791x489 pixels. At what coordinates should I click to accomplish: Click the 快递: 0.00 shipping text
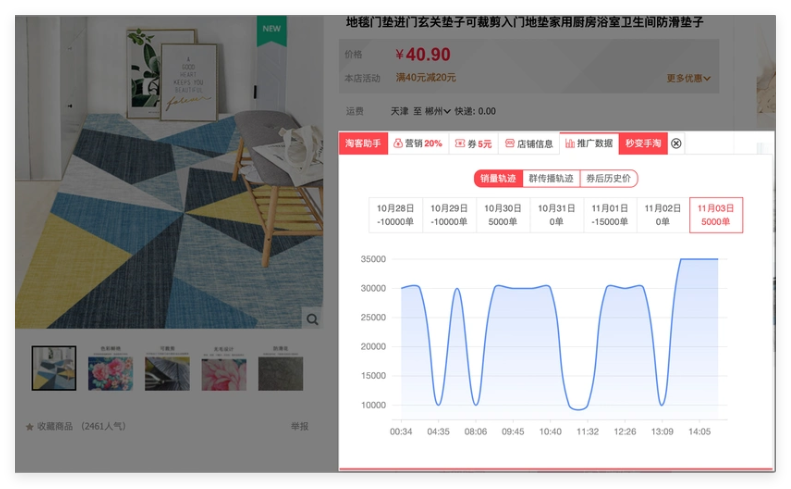coord(475,111)
